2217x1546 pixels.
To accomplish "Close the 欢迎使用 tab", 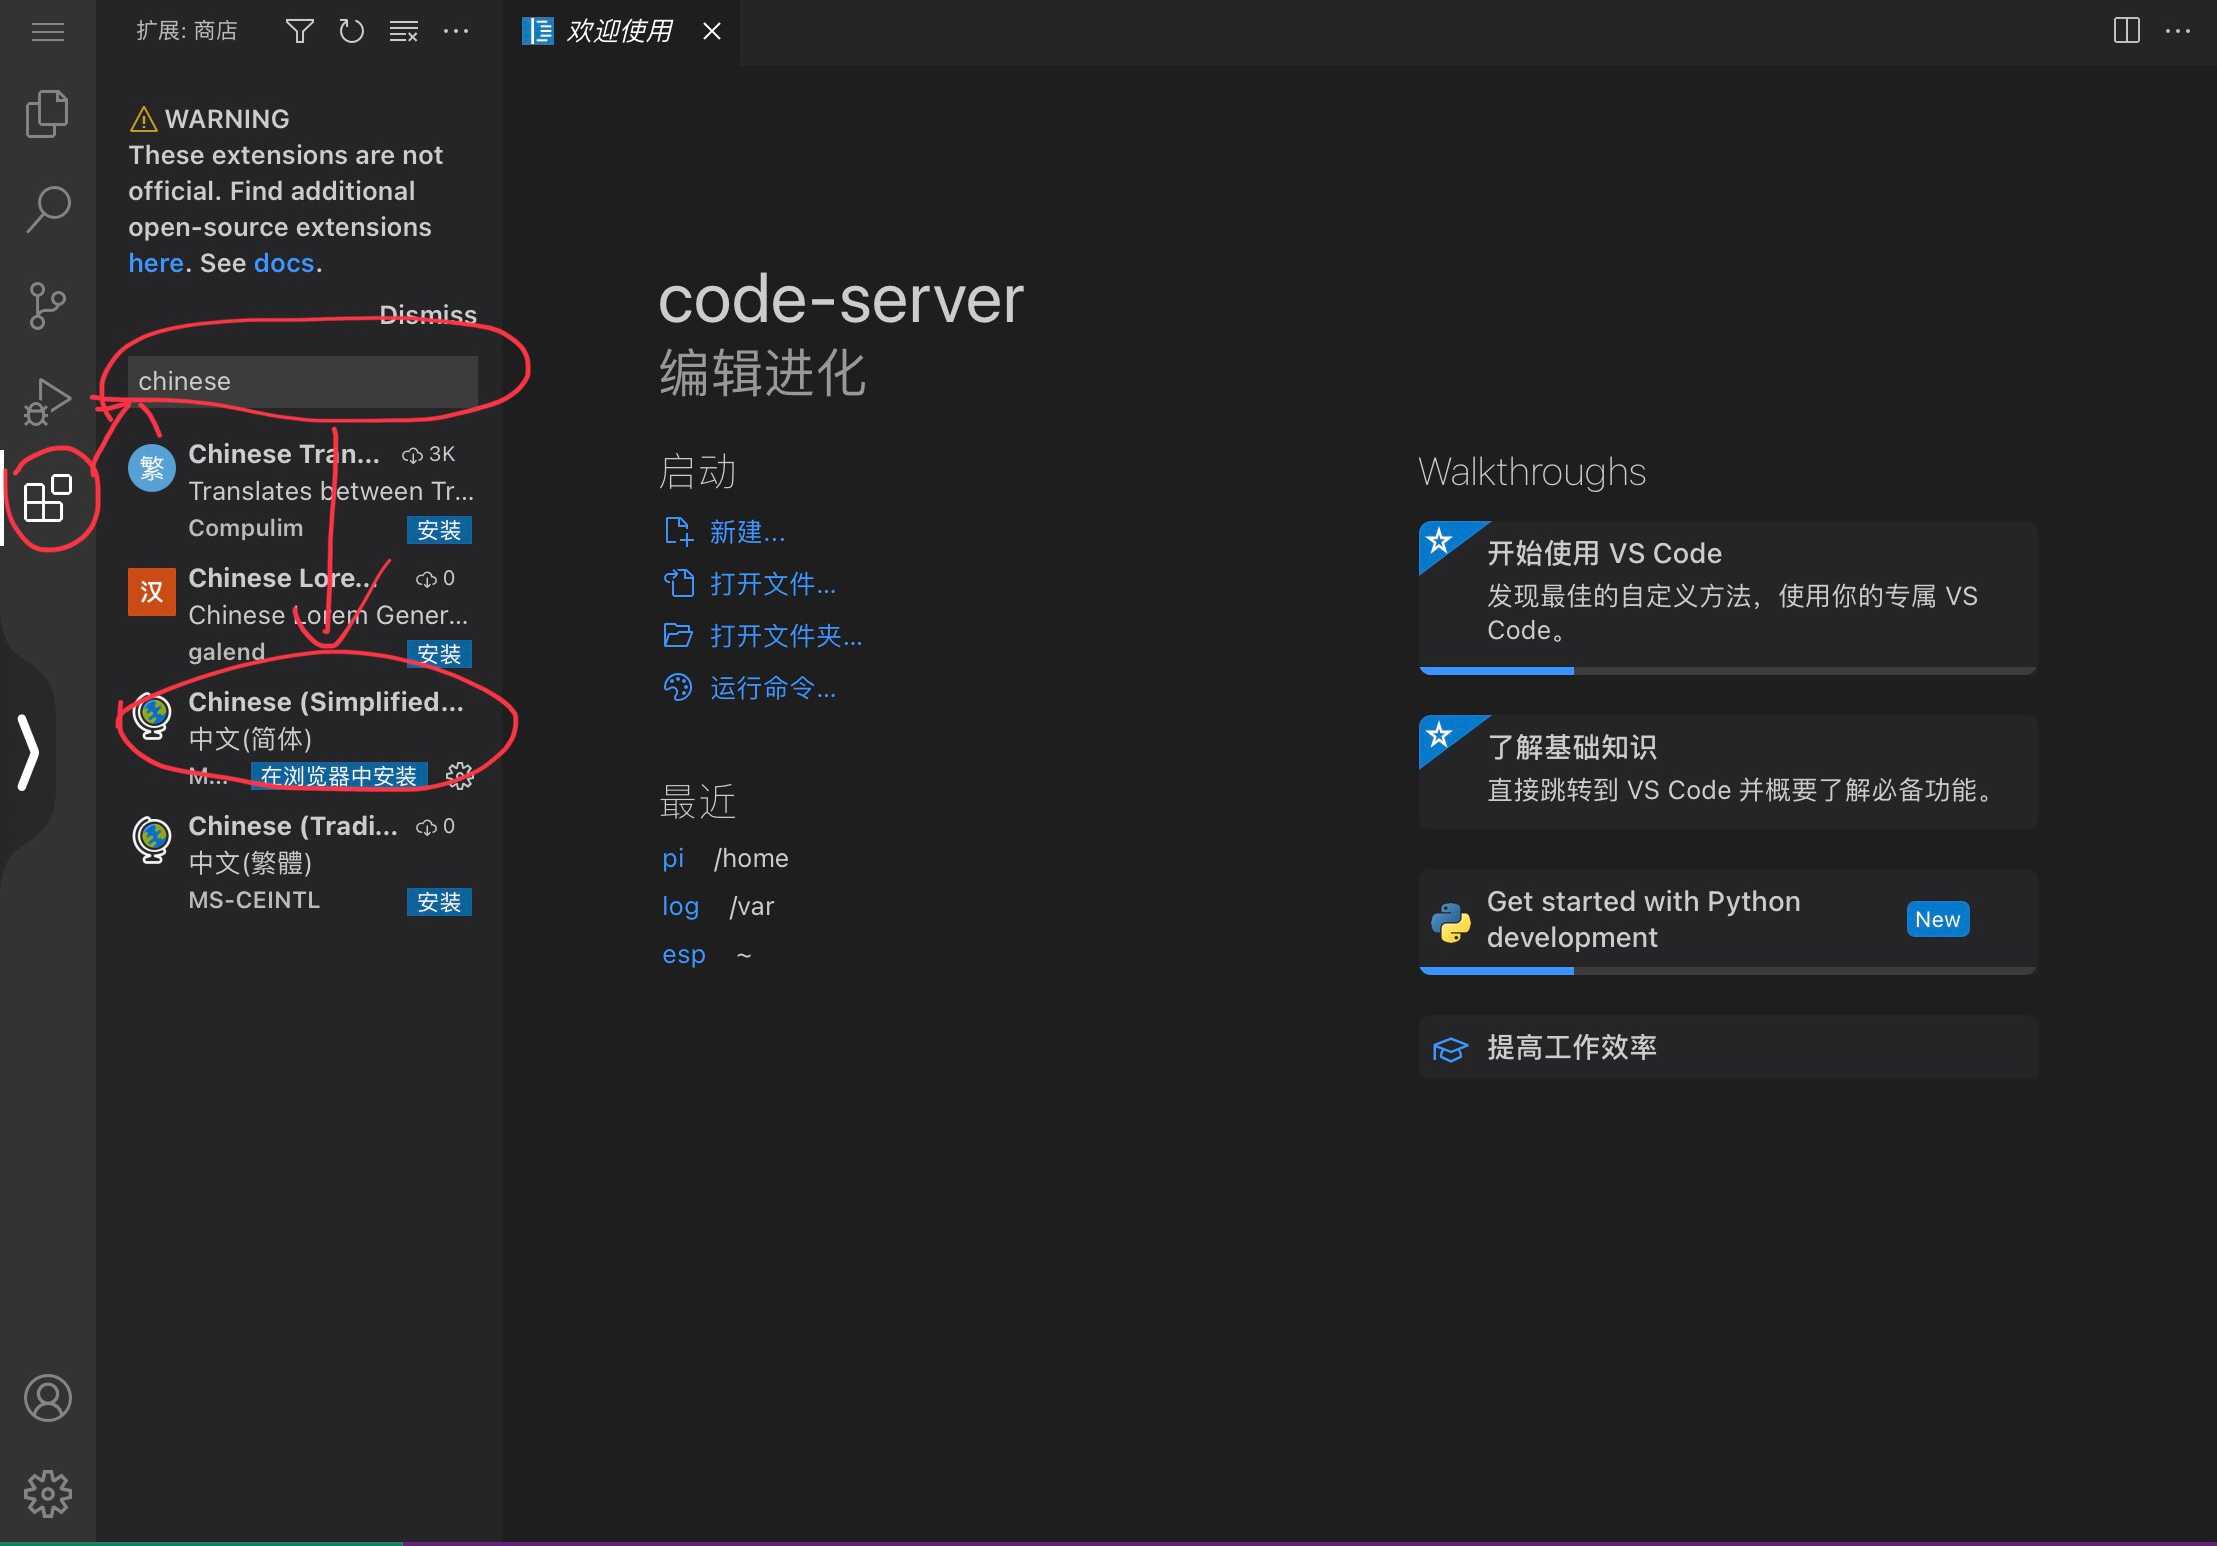I will click(x=712, y=32).
